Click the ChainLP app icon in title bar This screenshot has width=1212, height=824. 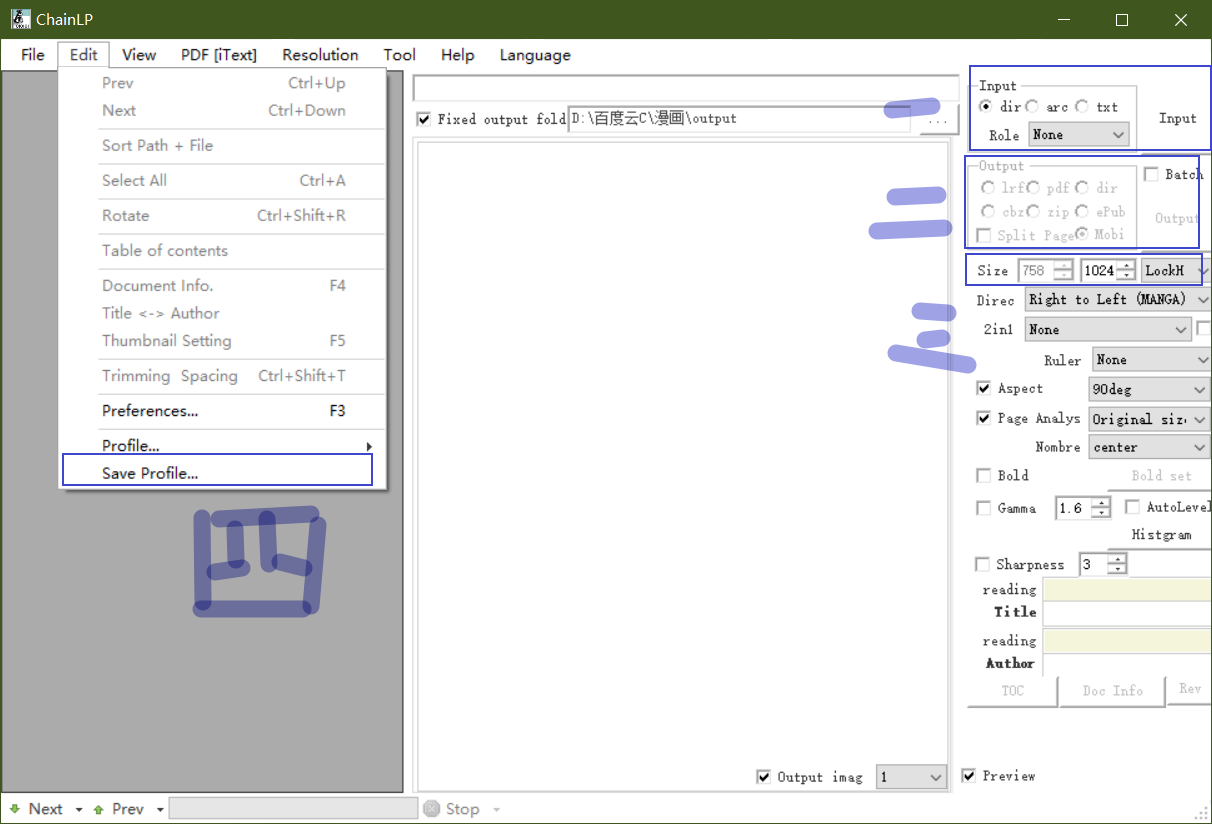(20, 19)
